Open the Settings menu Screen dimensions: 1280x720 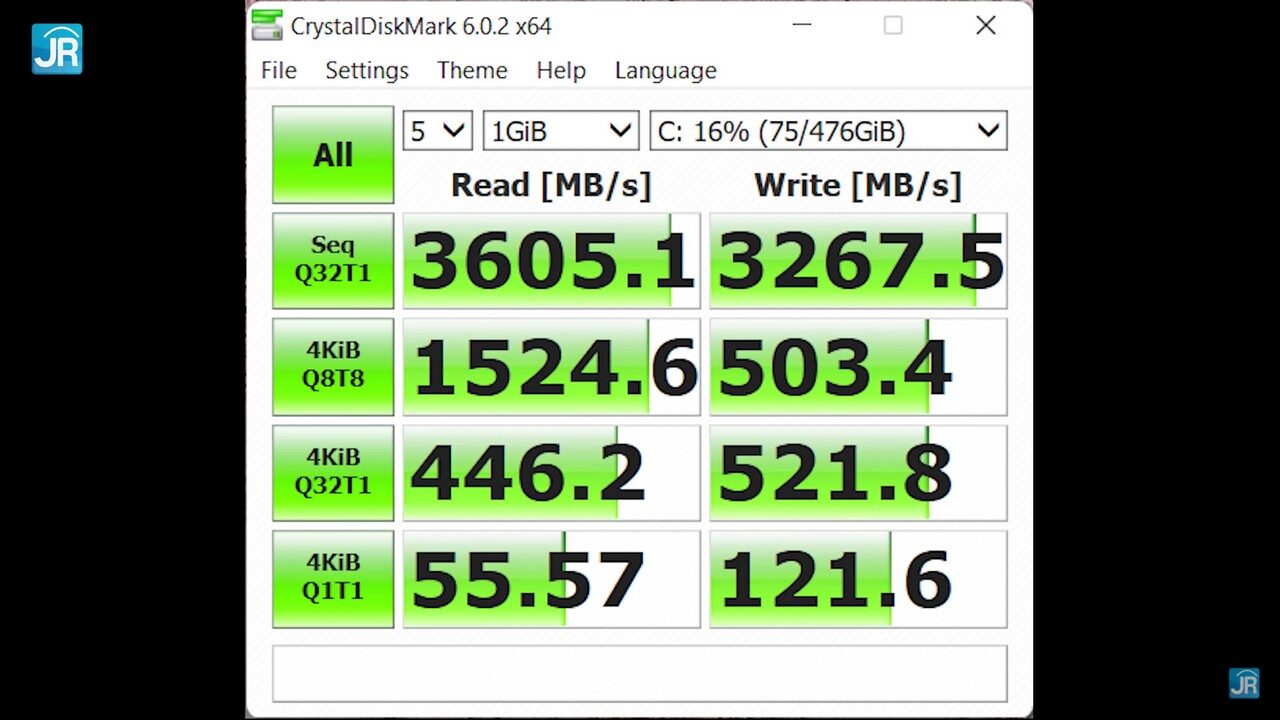(367, 71)
